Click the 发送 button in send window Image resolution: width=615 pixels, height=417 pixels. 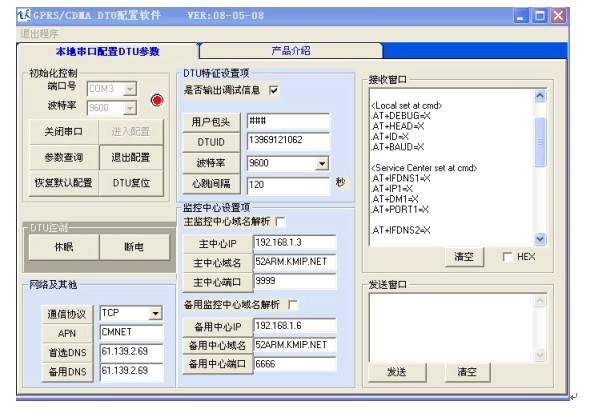pyautogui.click(x=396, y=371)
